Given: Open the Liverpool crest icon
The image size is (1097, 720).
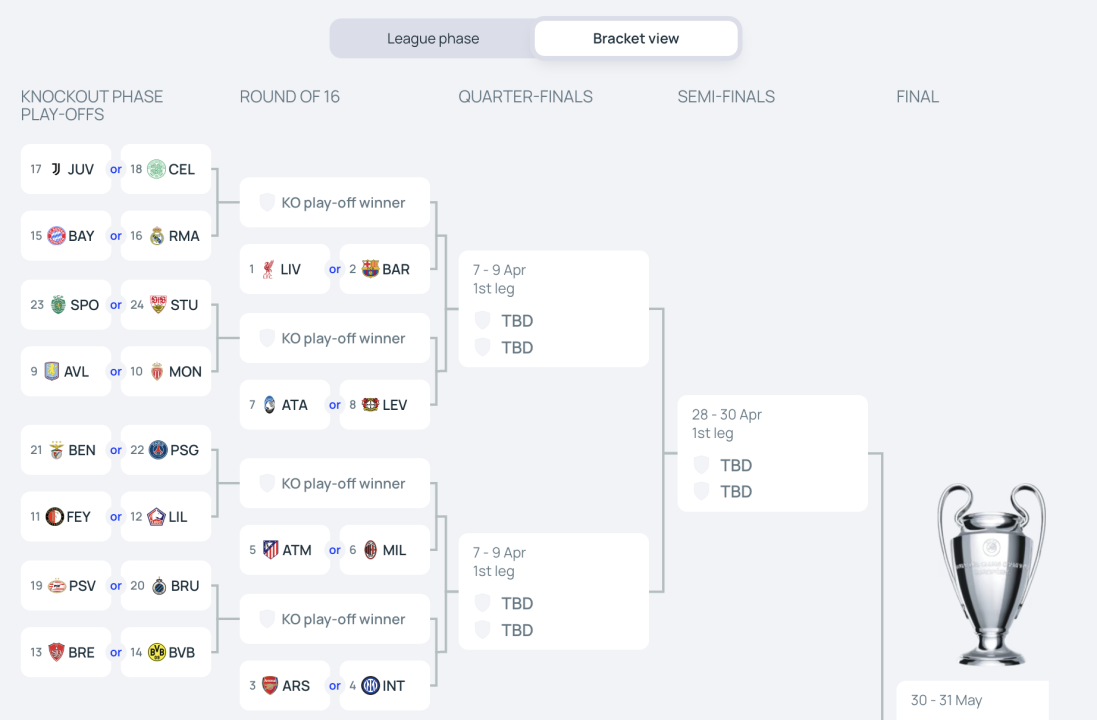Looking at the screenshot, I should point(269,269).
